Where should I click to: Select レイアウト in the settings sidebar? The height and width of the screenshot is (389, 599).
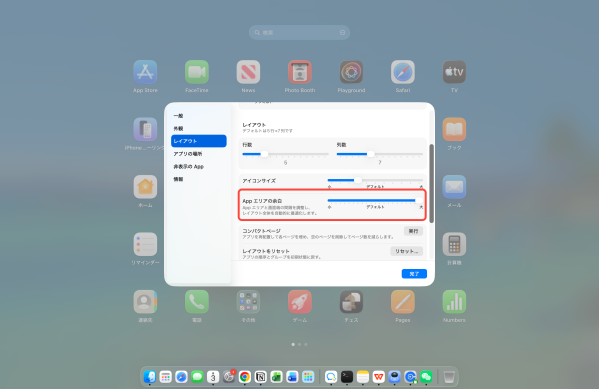click(x=199, y=141)
